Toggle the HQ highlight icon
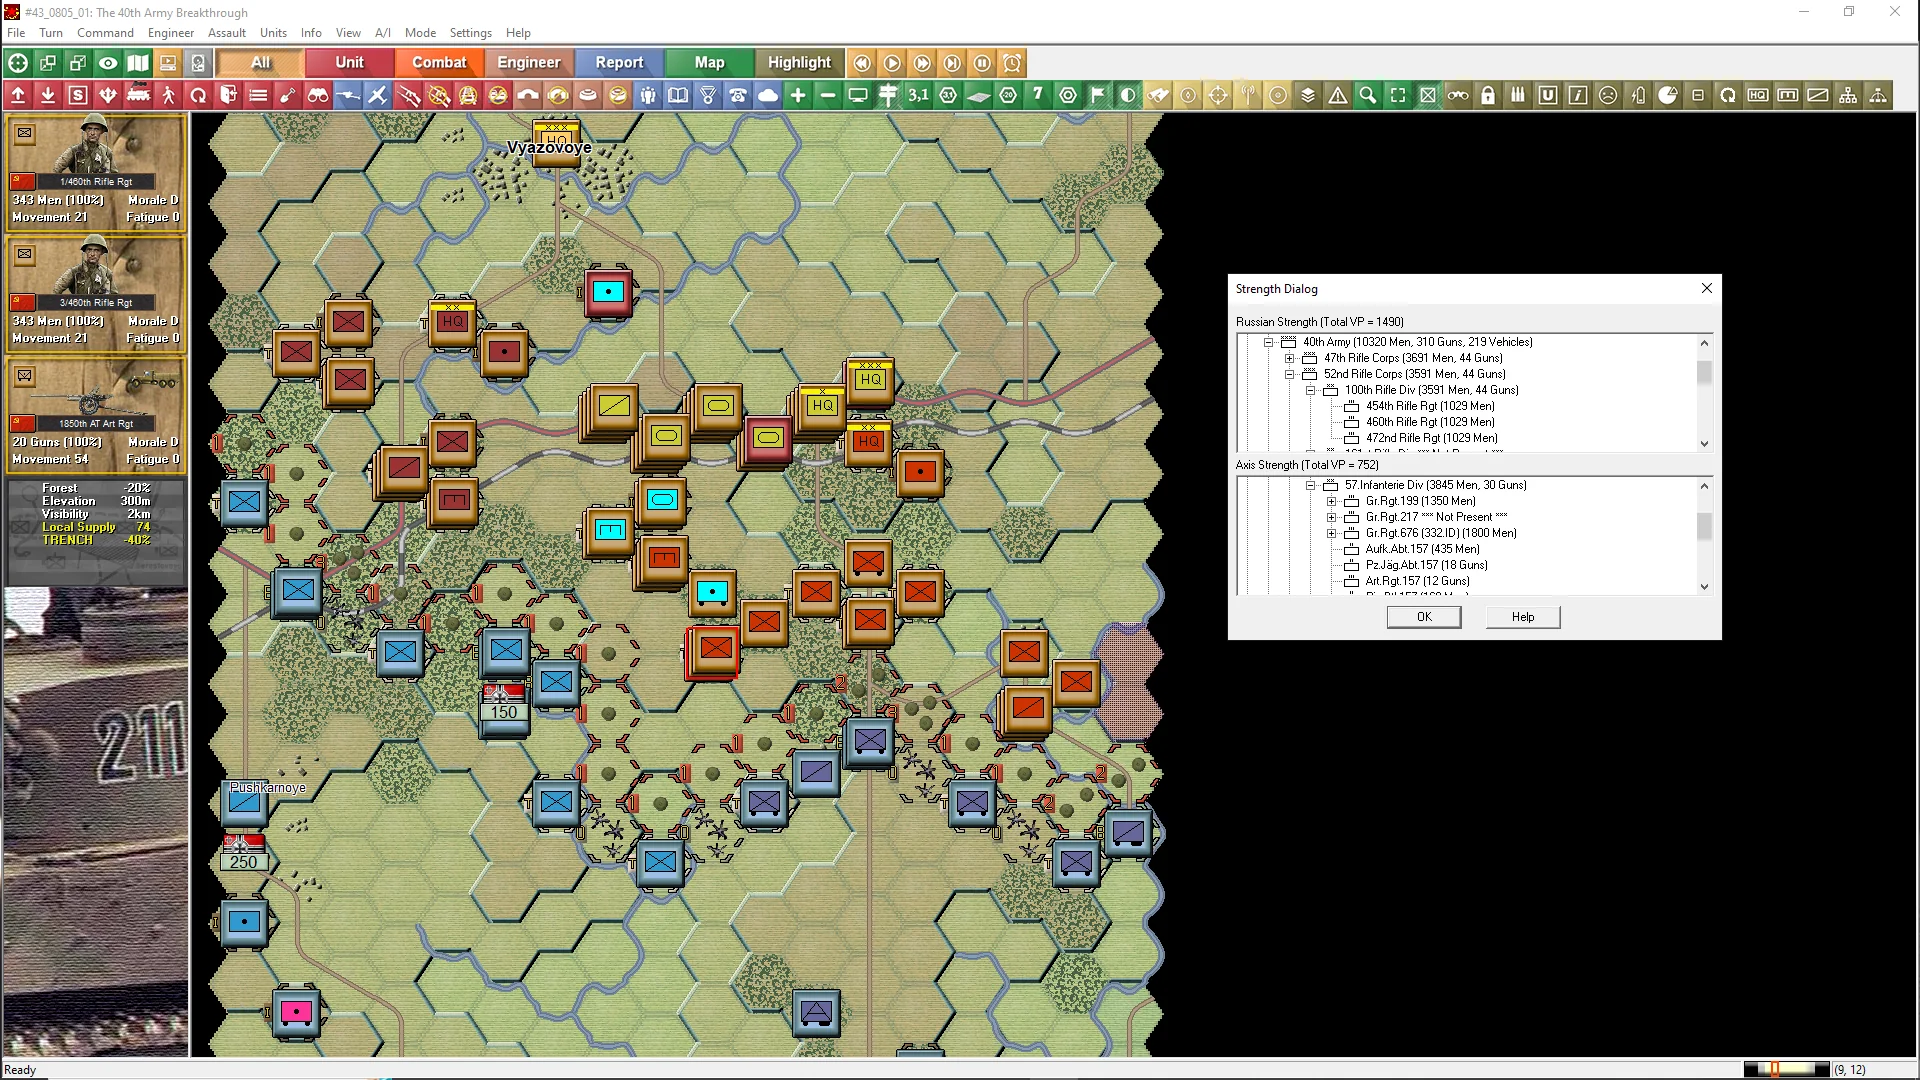The width and height of the screenshot is (1920, 1080). (x=1758, y=95)
